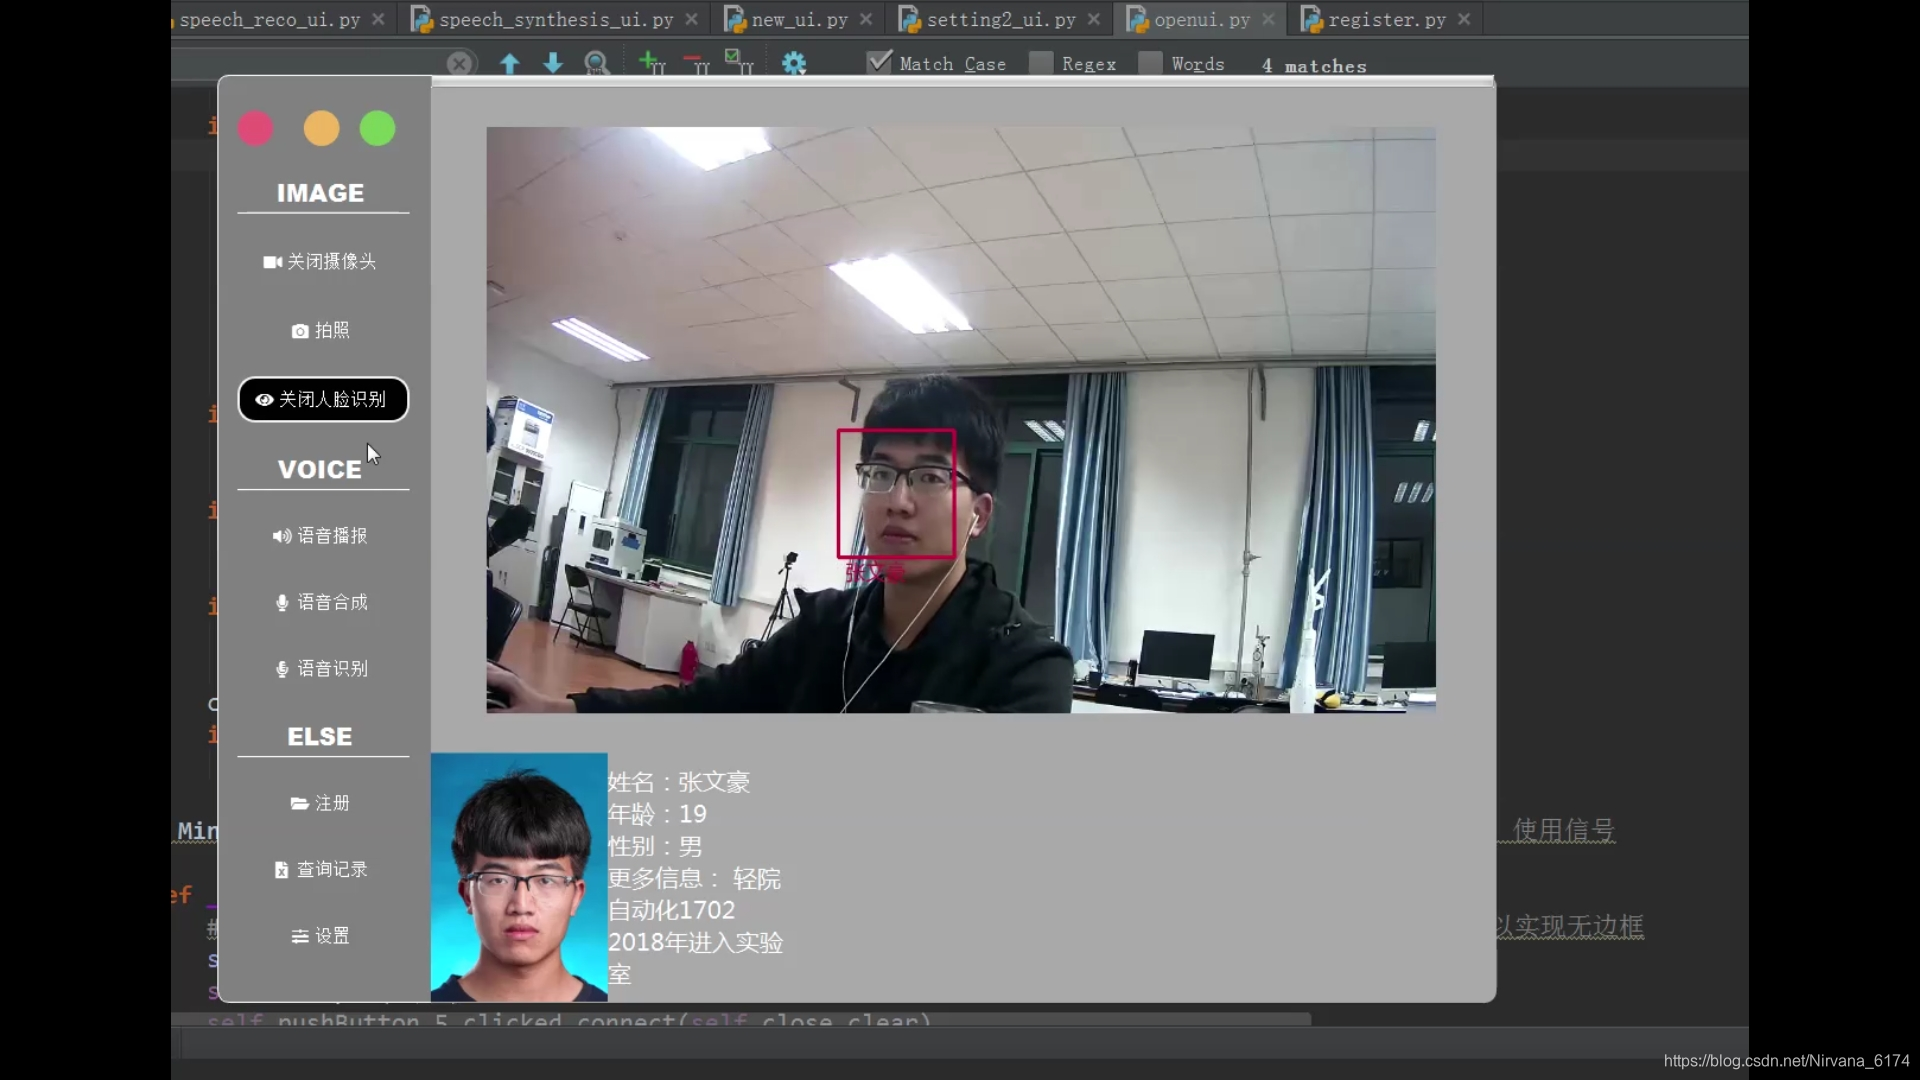Start 语音播报 voice broadcast
This screenshot has height=1080, width=1920.
point(320,536)
